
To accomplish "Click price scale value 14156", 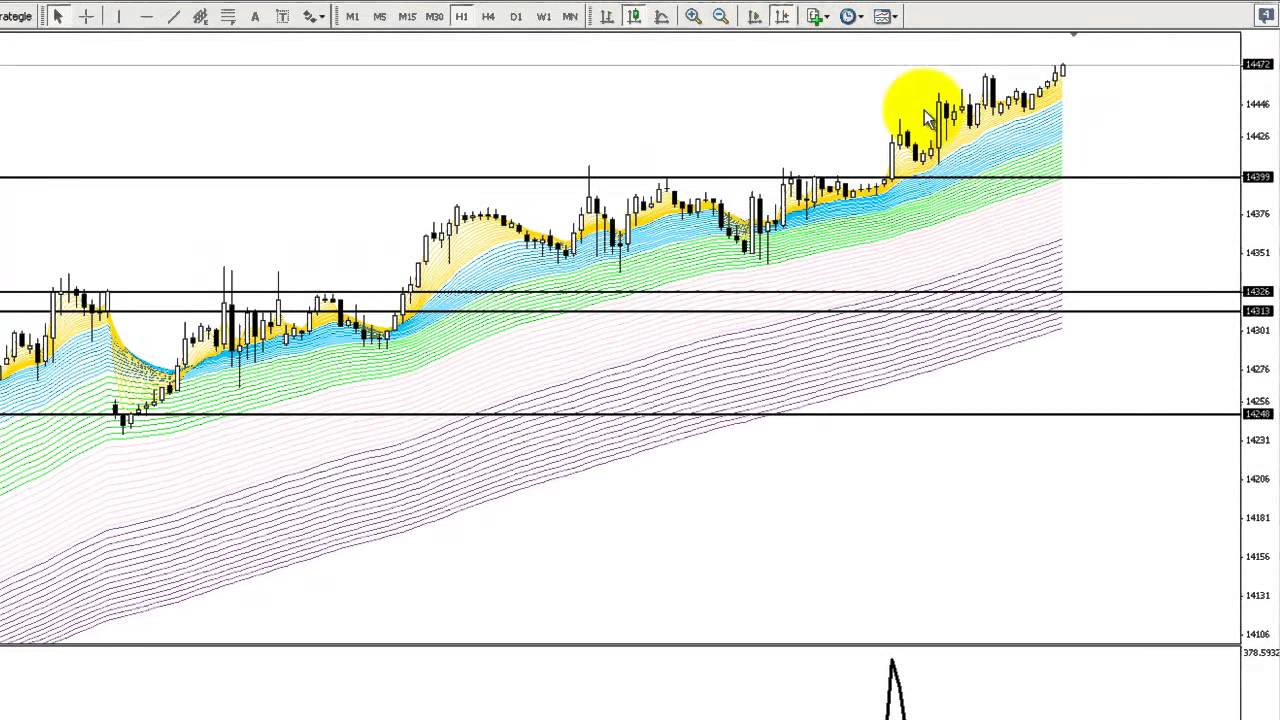I will (x=1258, y=557).
